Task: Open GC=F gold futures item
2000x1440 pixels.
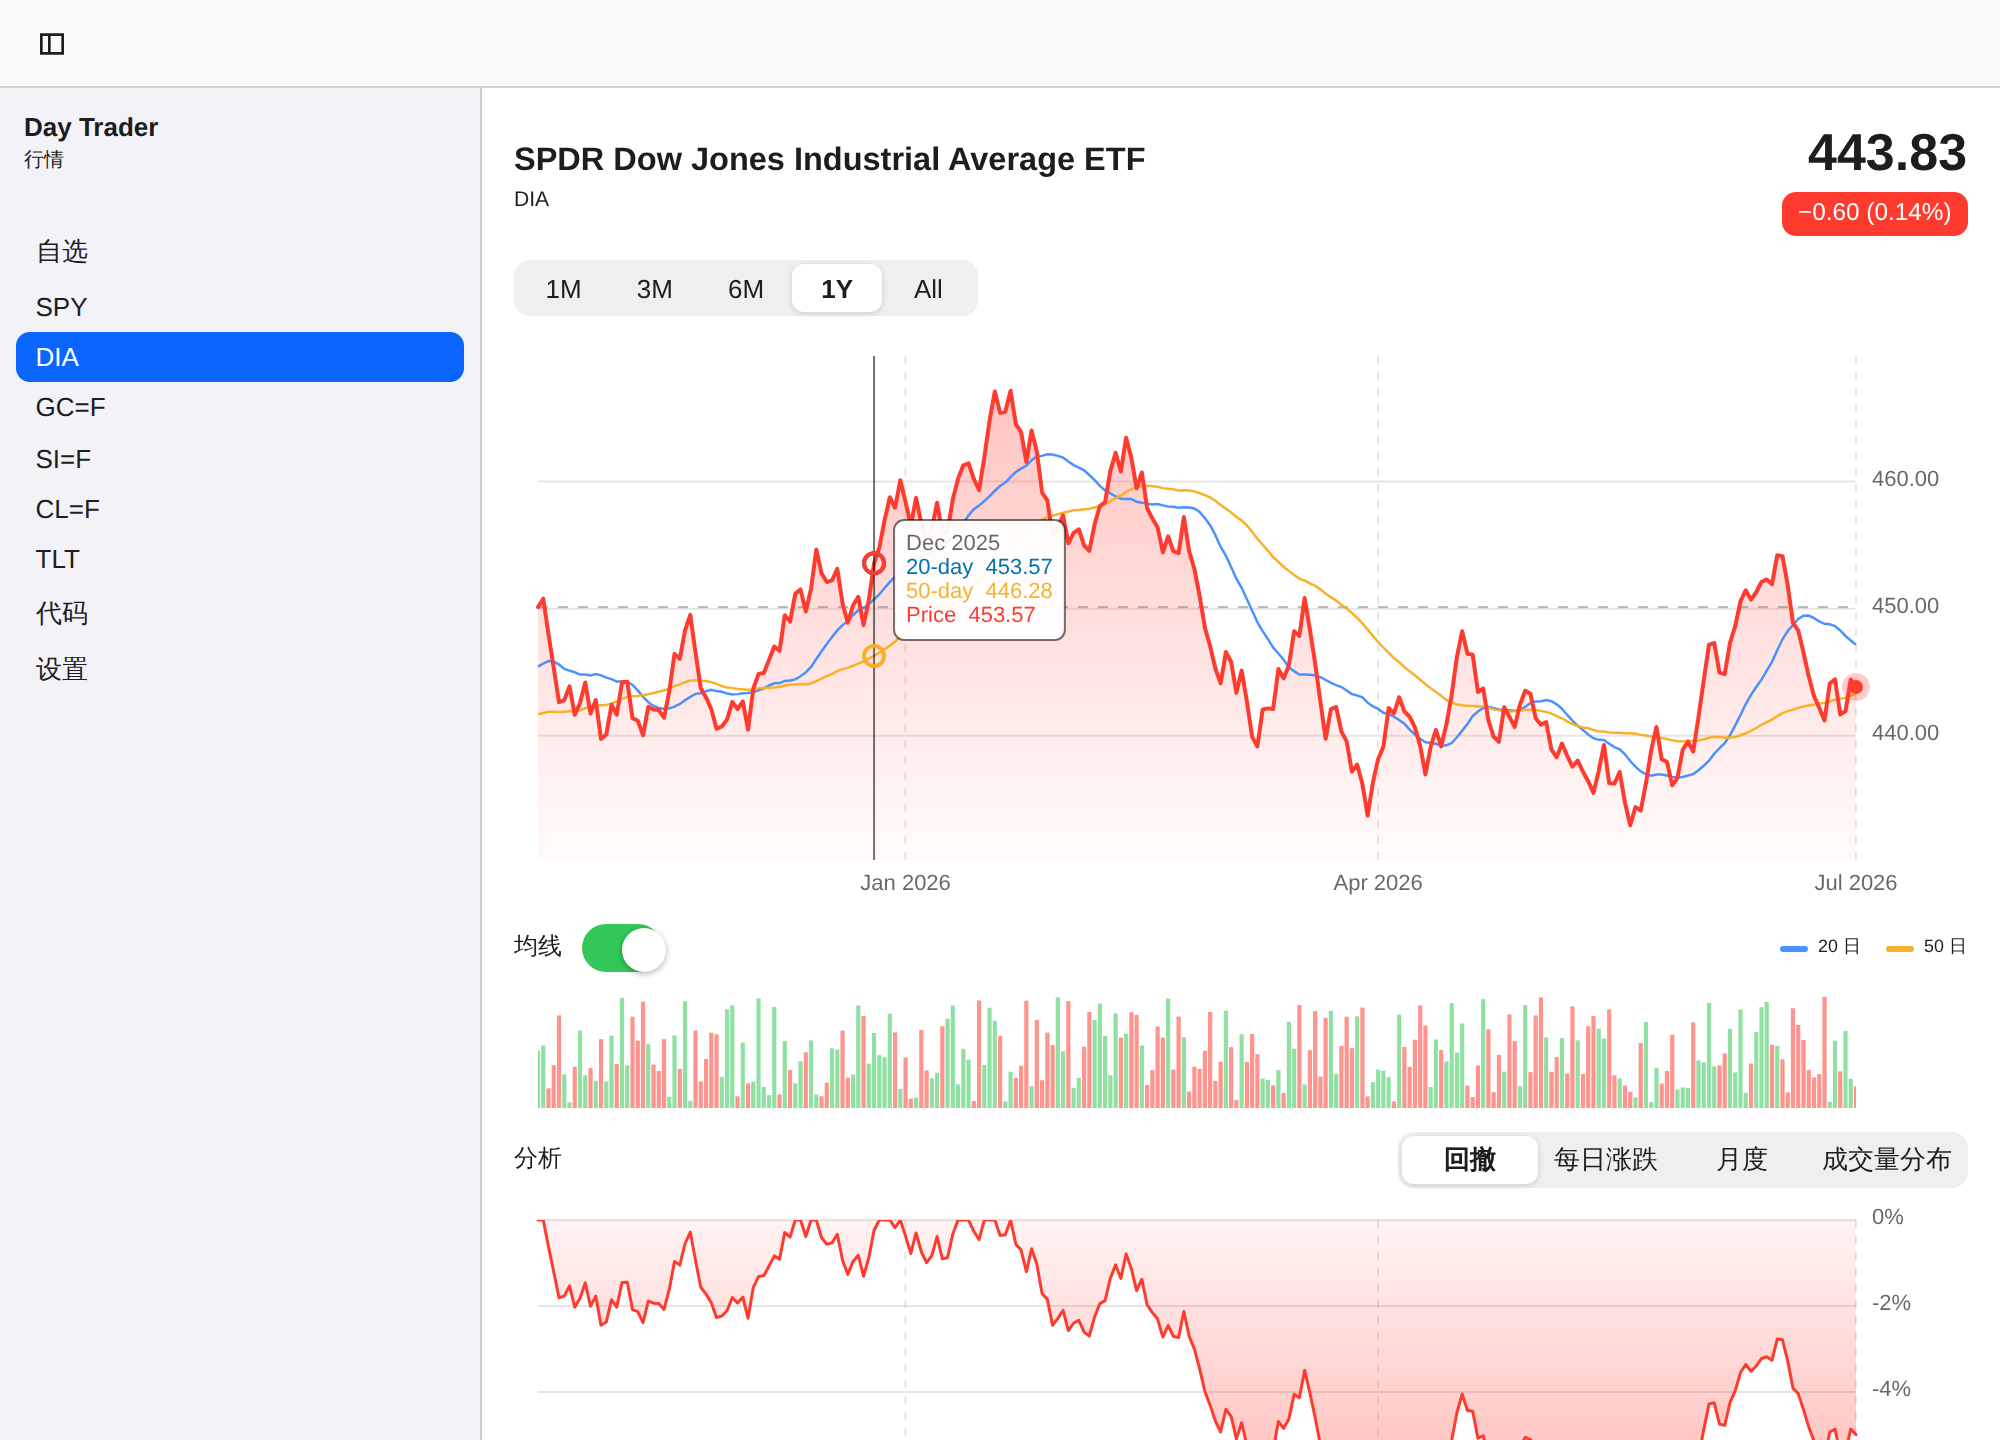Action: click(x=240, y=407)
